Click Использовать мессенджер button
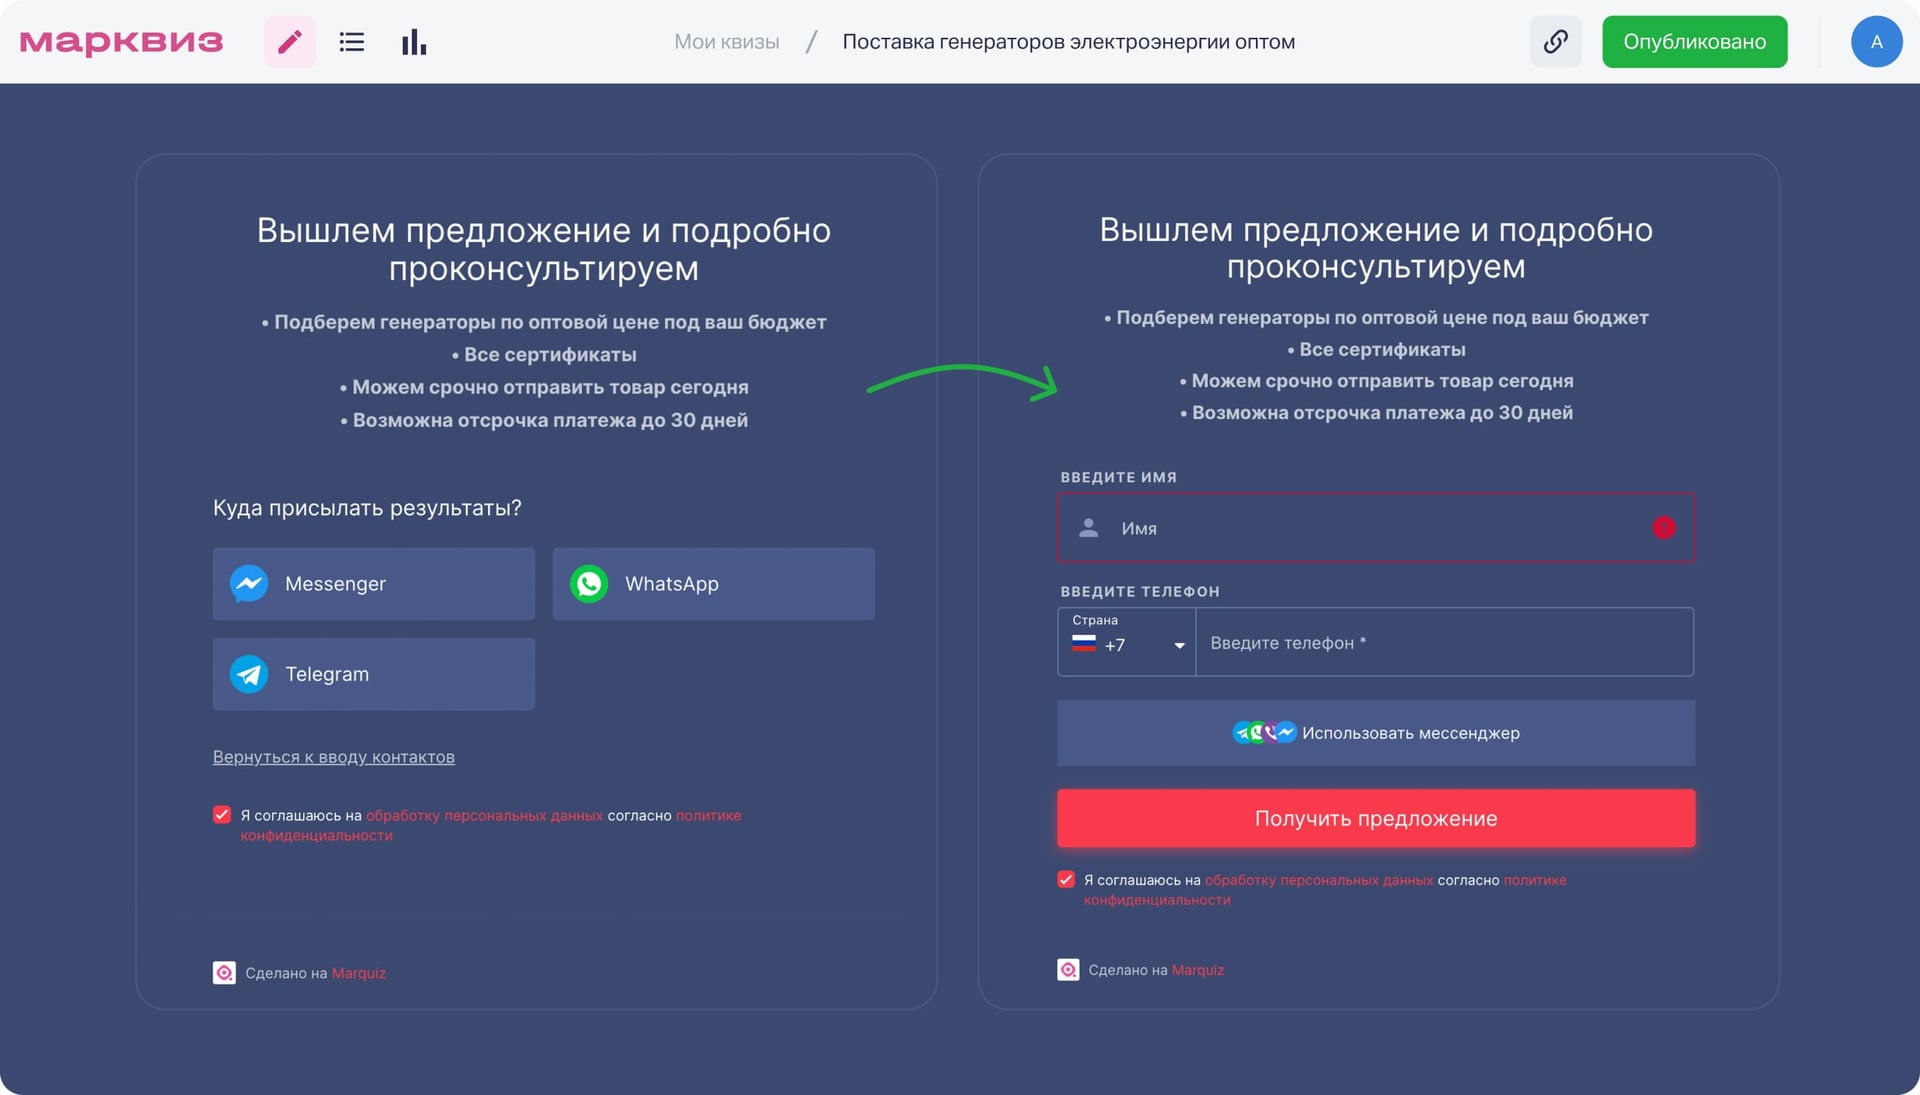 pyautogui.click(x=1375, y=733)
